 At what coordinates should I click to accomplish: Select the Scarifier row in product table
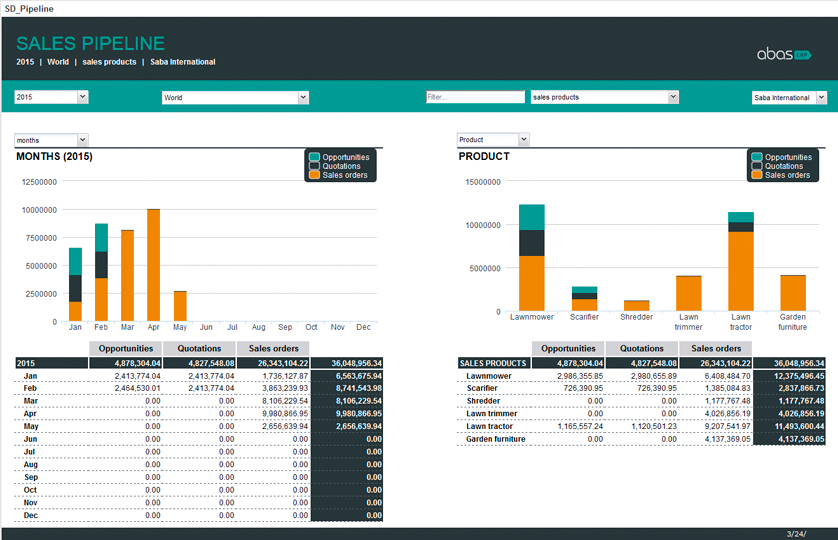click(x=483, y=386)
